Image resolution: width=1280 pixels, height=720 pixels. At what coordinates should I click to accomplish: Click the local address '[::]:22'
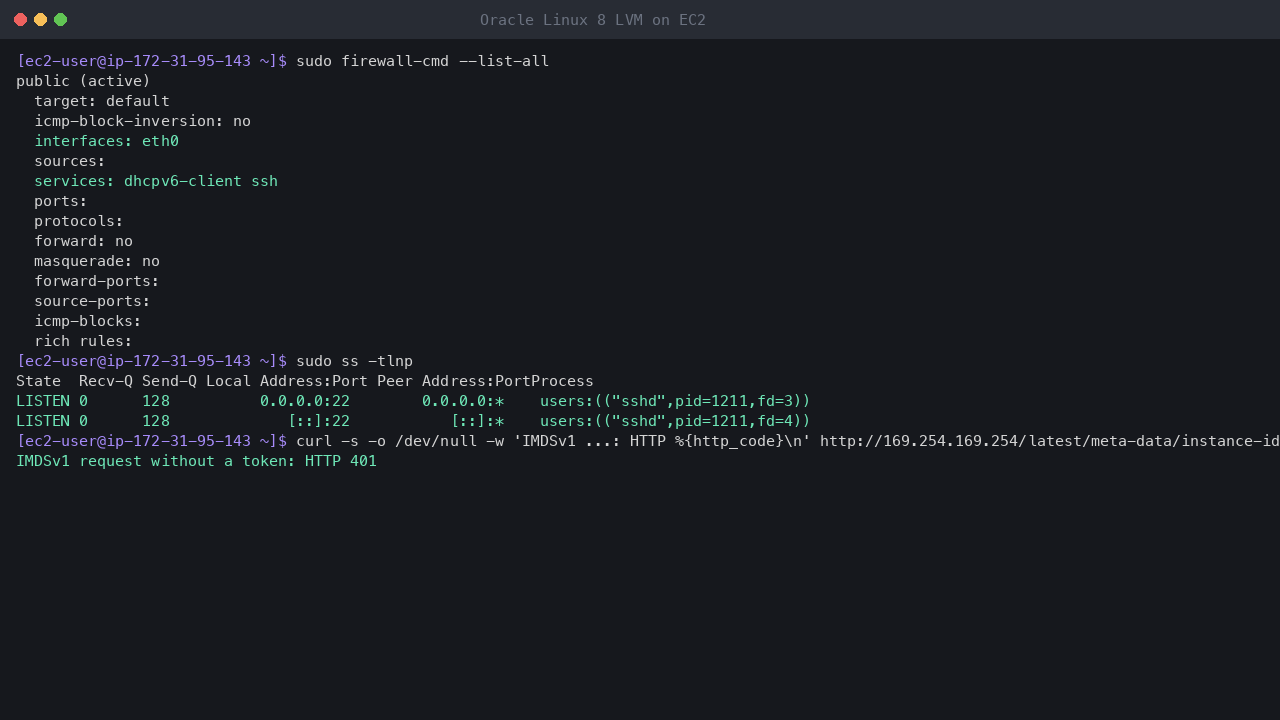click(x=319, y=421)
